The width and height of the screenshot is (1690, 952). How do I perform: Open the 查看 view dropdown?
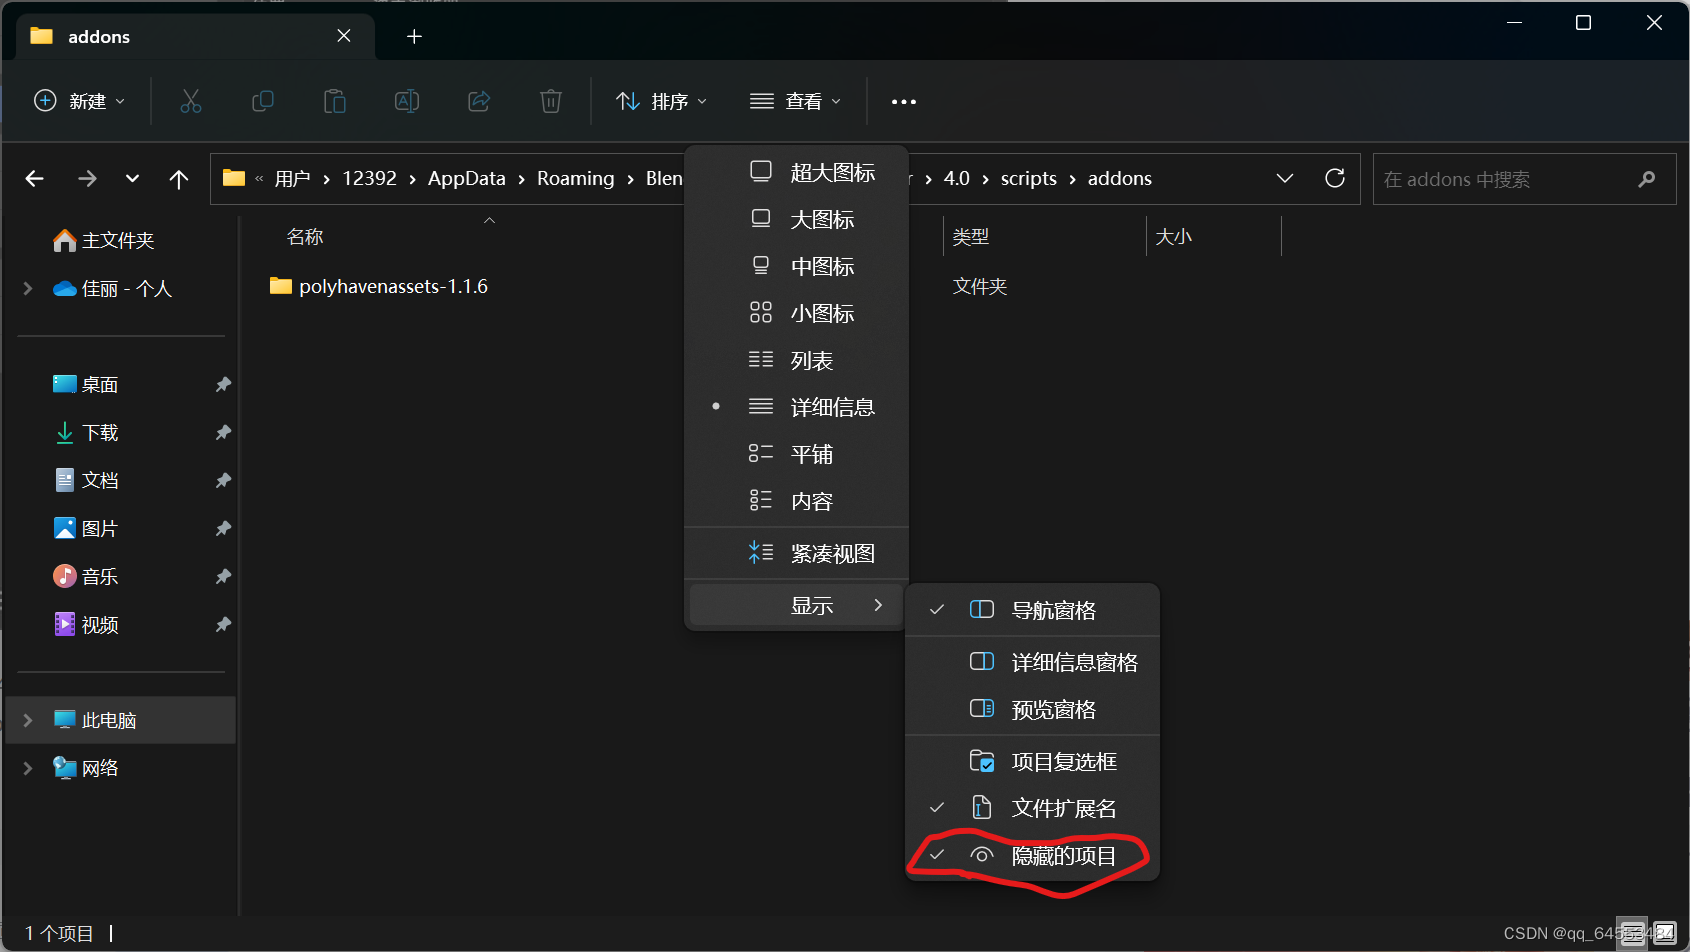click(x=796, y=101)
